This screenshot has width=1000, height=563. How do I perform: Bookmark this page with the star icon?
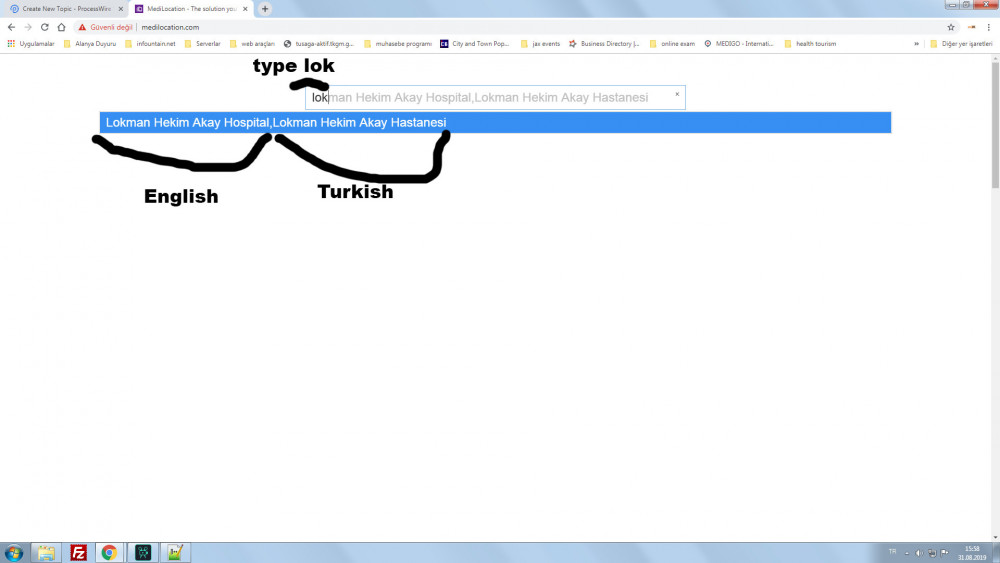[951, 27]
